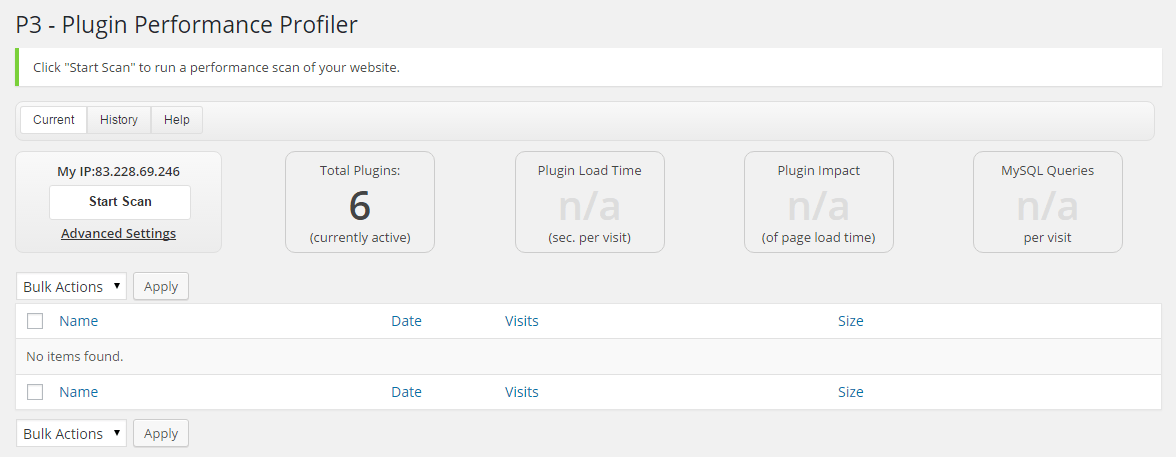The width and height of the screenshot is (1176, 457).
Task: Click the Visits column link in the footer row
Action: (x=522, y=392)
